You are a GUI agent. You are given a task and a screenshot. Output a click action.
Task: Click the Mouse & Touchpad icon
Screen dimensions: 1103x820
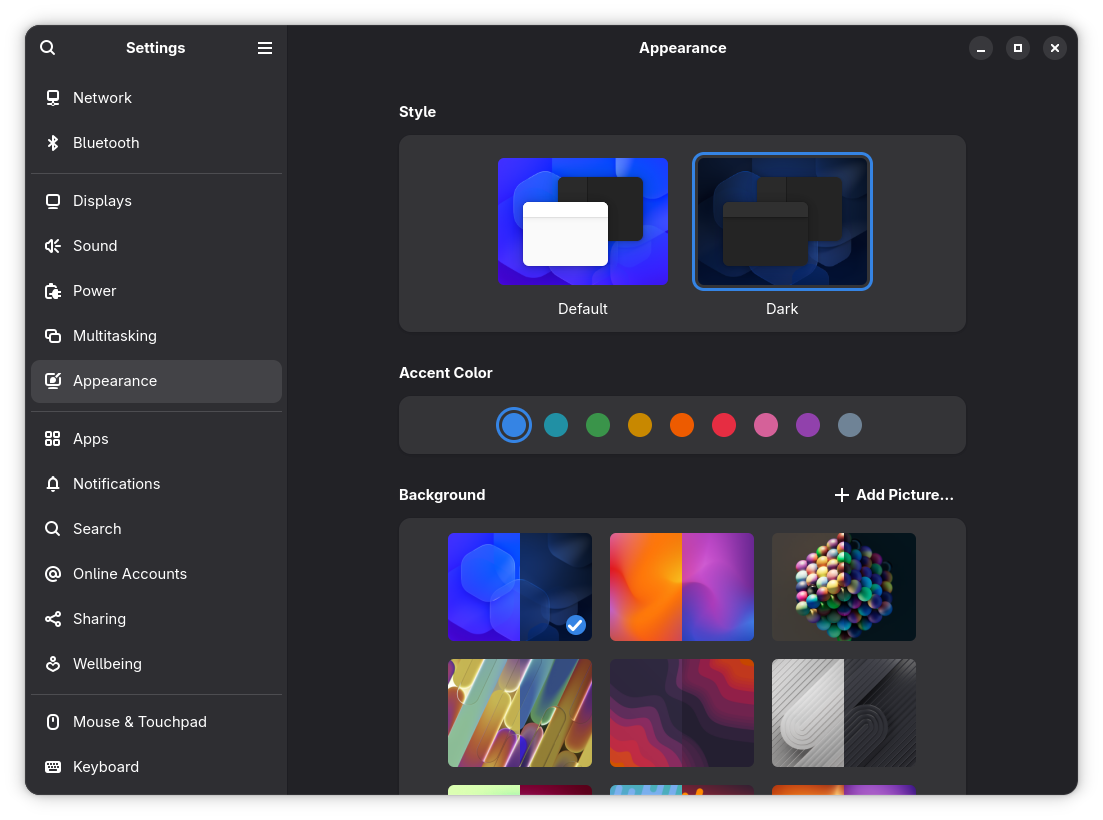click(x=53, y=722)
